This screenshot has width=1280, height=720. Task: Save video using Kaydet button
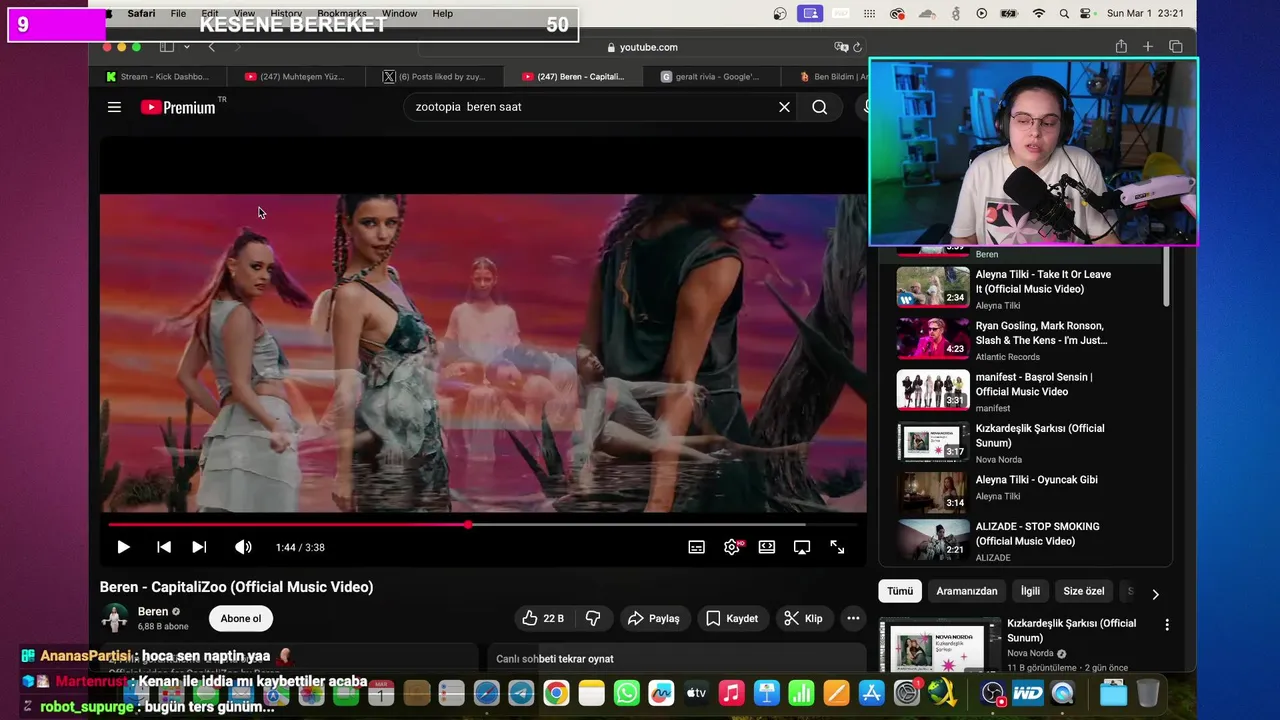(x=732, y=618)
